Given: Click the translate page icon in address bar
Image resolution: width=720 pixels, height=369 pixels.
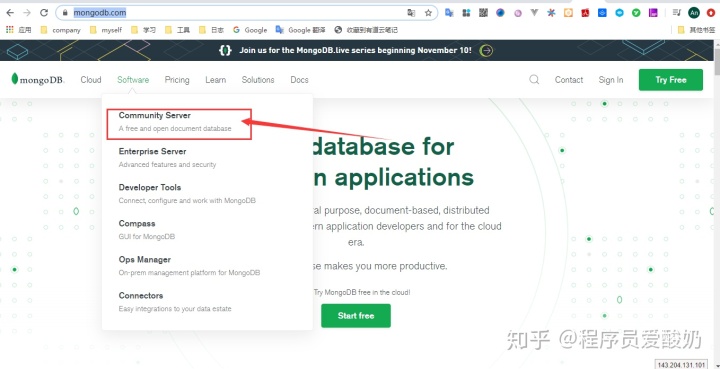Looking at the screenshot, I should 411,13.
